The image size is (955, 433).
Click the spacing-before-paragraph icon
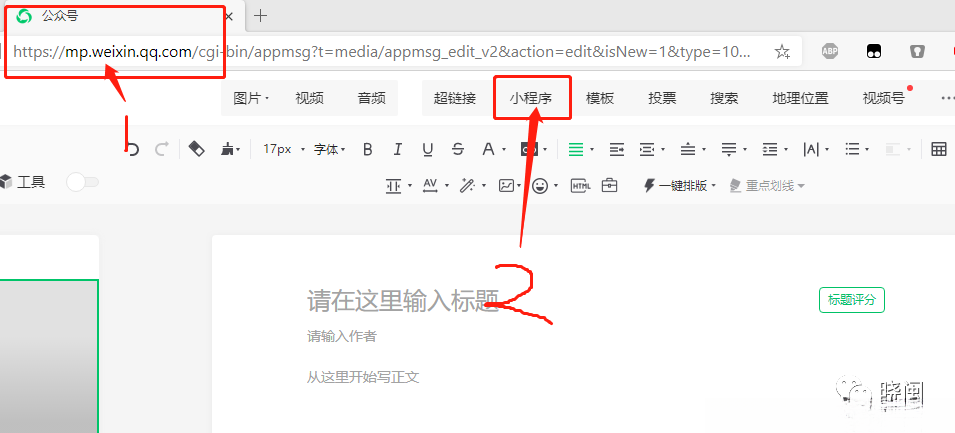(x=688, y=149)
